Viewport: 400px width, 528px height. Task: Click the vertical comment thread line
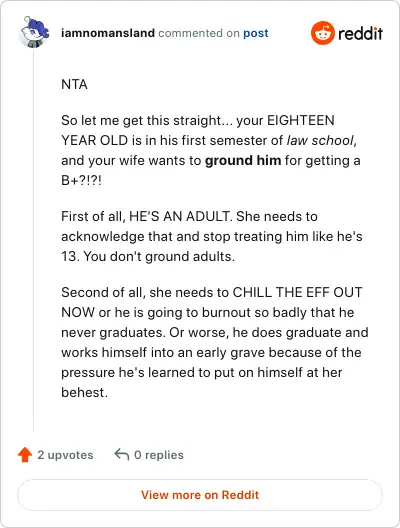pyautogui.click(x=34, y=241)
